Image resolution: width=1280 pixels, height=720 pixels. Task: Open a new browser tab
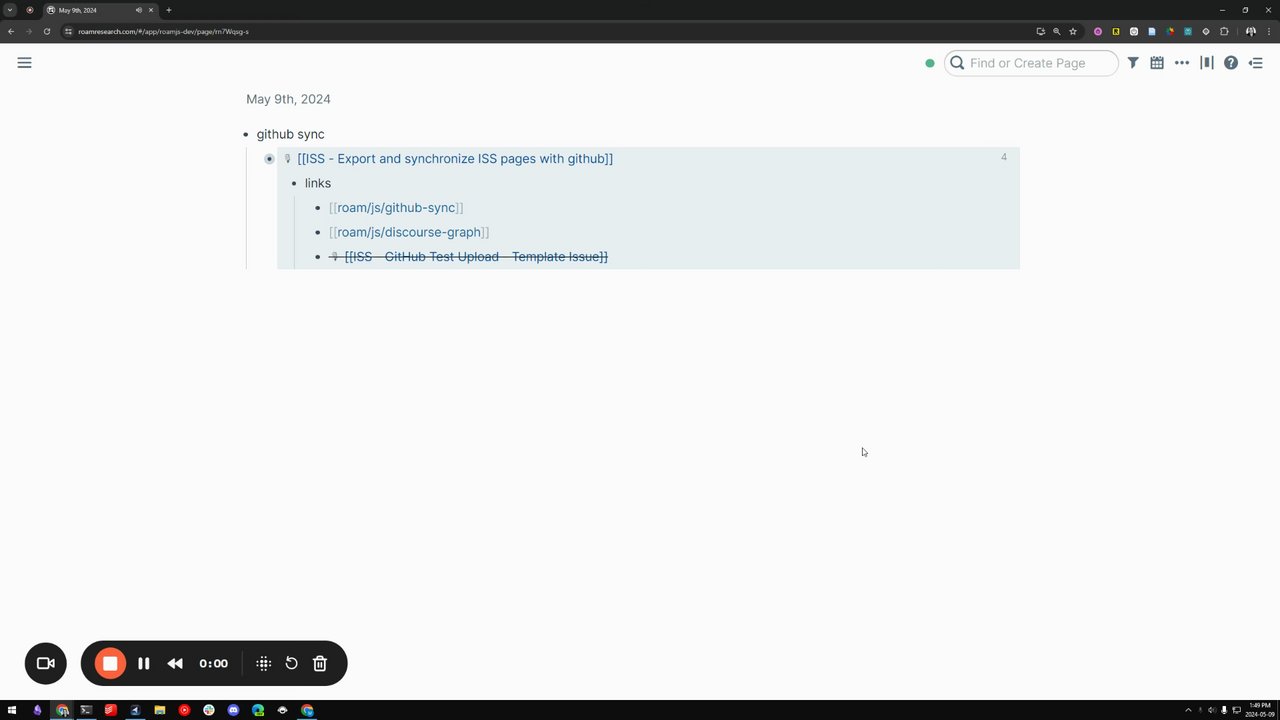point(169,10)
